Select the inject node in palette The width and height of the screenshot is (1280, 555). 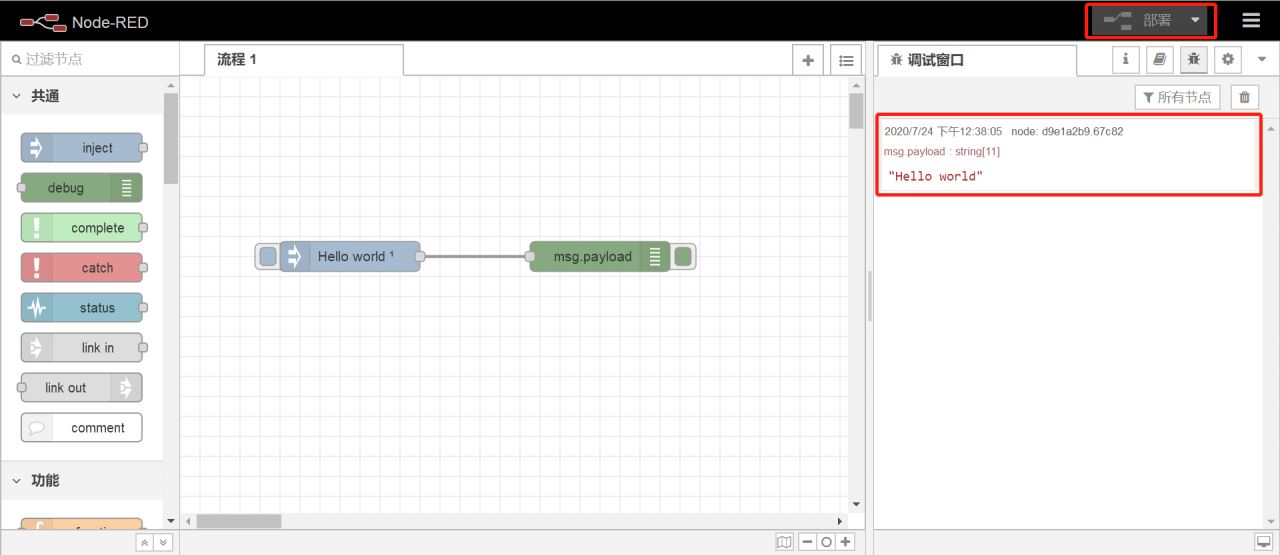82,148
